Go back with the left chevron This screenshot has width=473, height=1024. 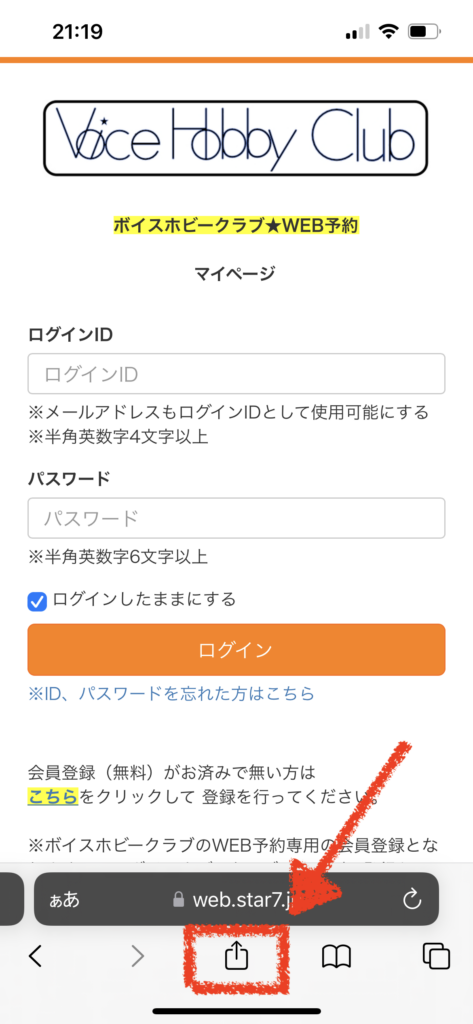tap(36, 956)
